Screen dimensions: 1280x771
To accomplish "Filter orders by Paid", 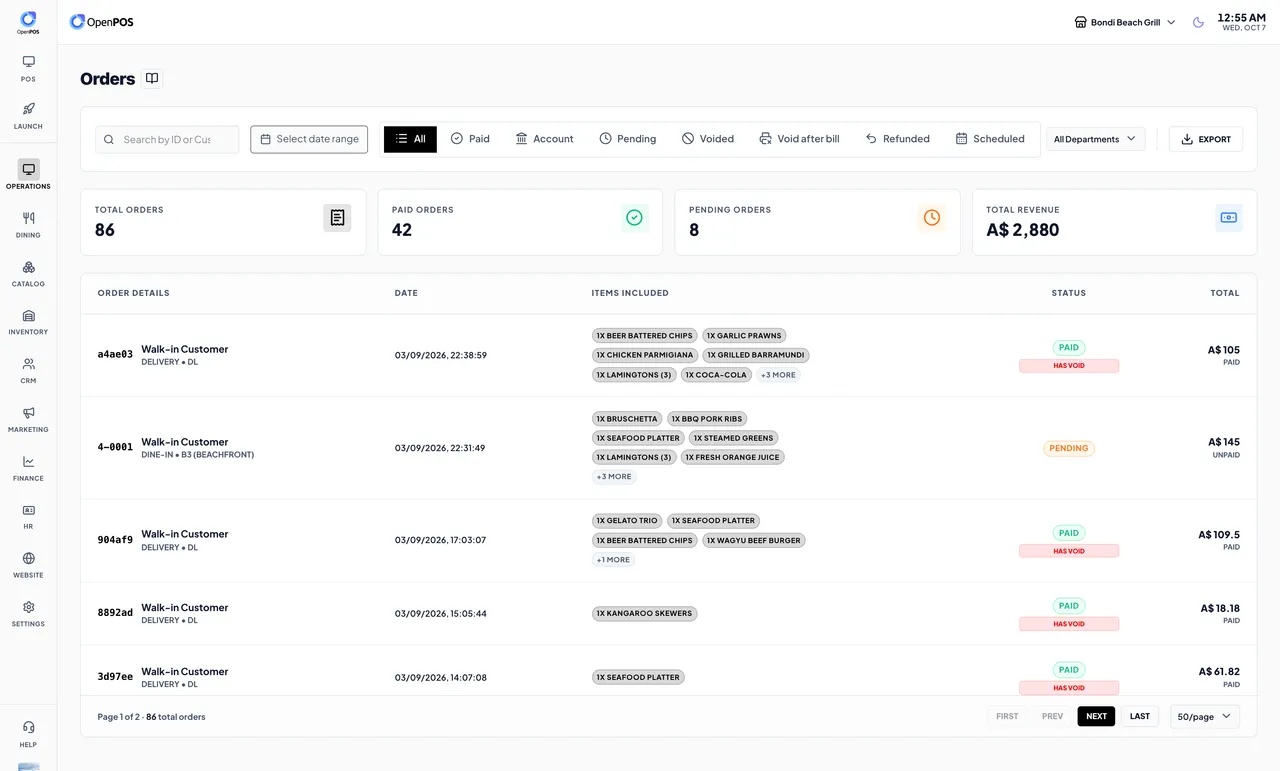I will click(x=470, y=139).
